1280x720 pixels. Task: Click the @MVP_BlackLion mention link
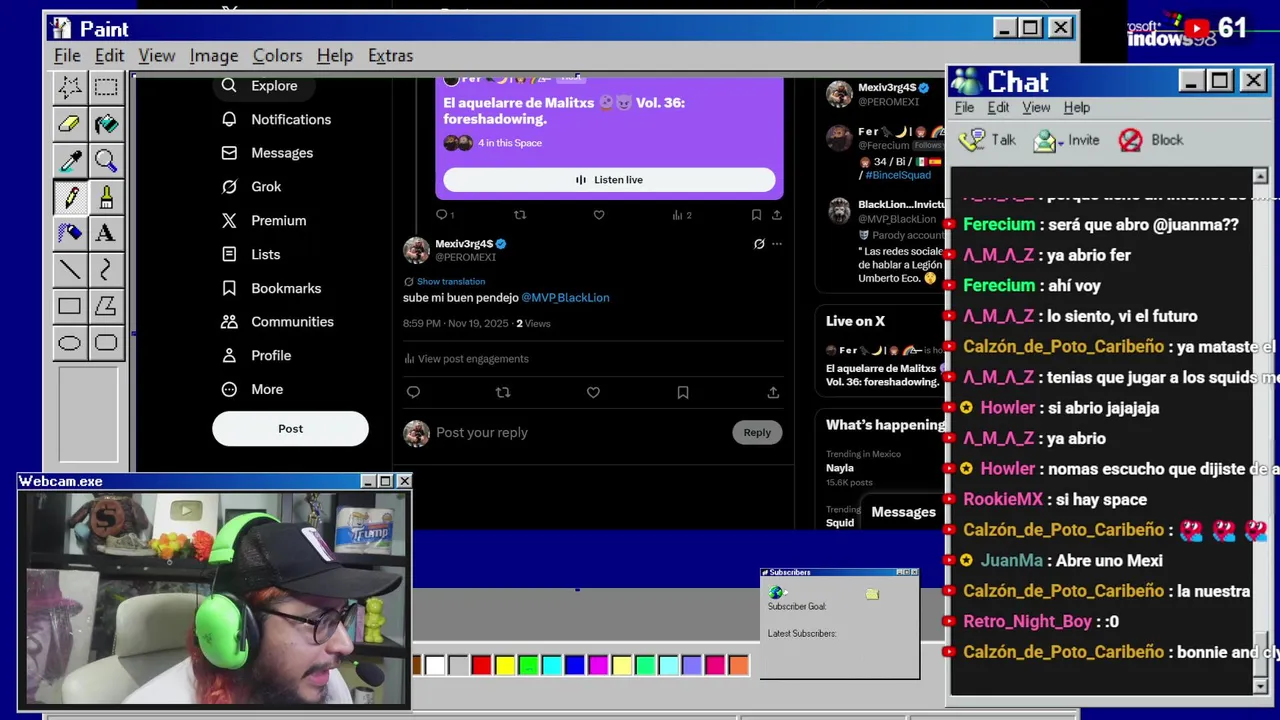[565, 298]
